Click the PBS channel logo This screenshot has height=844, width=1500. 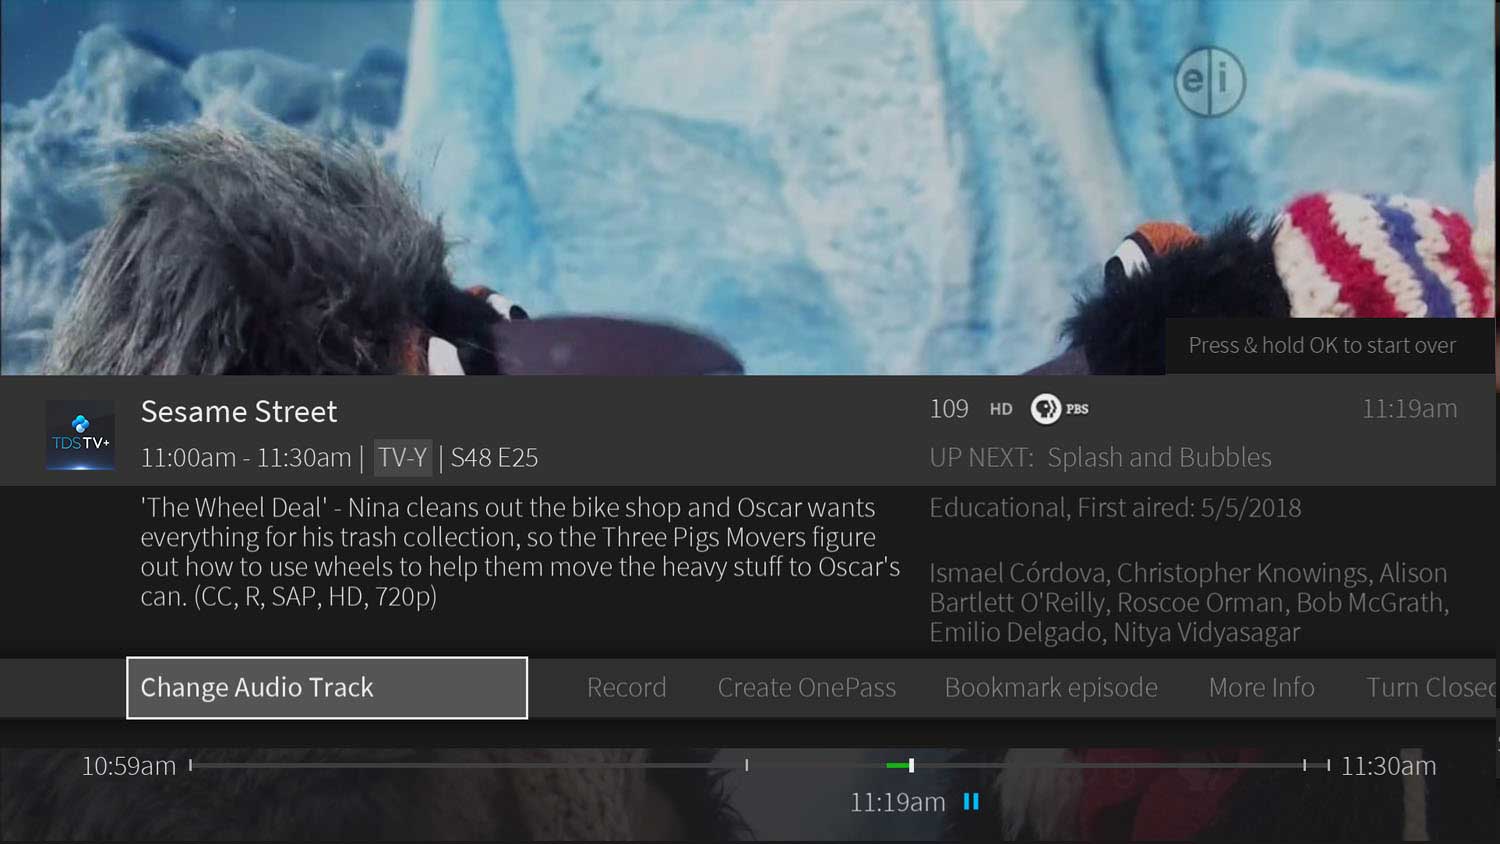tap(1060, 409)
